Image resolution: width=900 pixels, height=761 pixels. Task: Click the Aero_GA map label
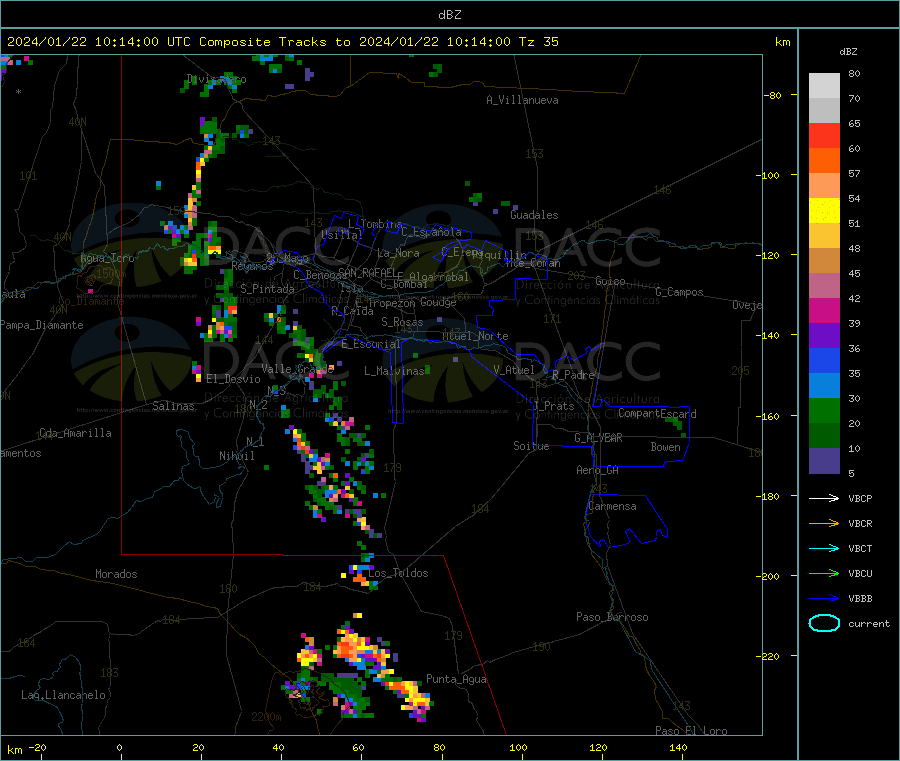pyautogui.click(x=598, y=470)
